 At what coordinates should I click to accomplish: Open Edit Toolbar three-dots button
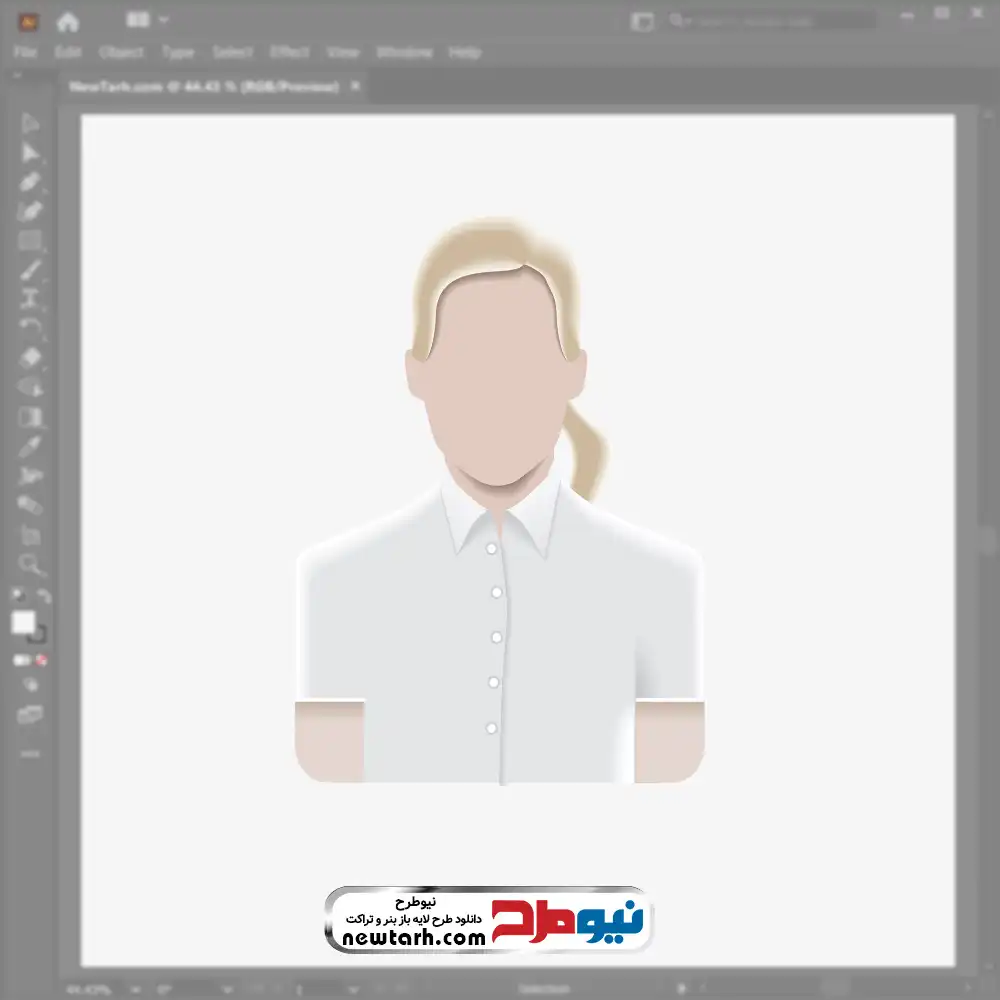[x=29, y=754]
